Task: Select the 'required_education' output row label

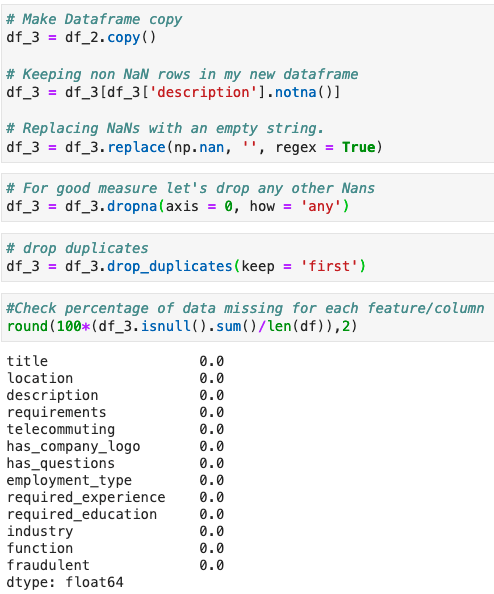Action: click(x=82, y=514)
